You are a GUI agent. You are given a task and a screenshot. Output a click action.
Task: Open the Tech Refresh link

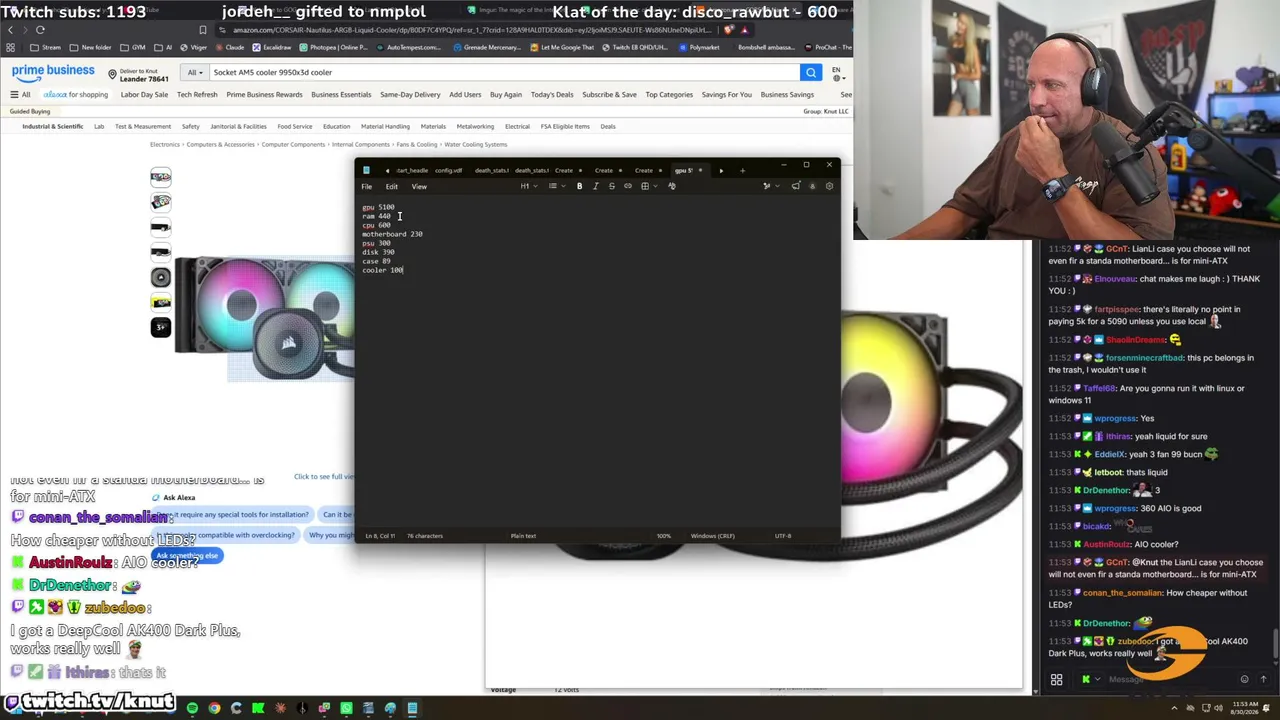(x=197, y=95)
